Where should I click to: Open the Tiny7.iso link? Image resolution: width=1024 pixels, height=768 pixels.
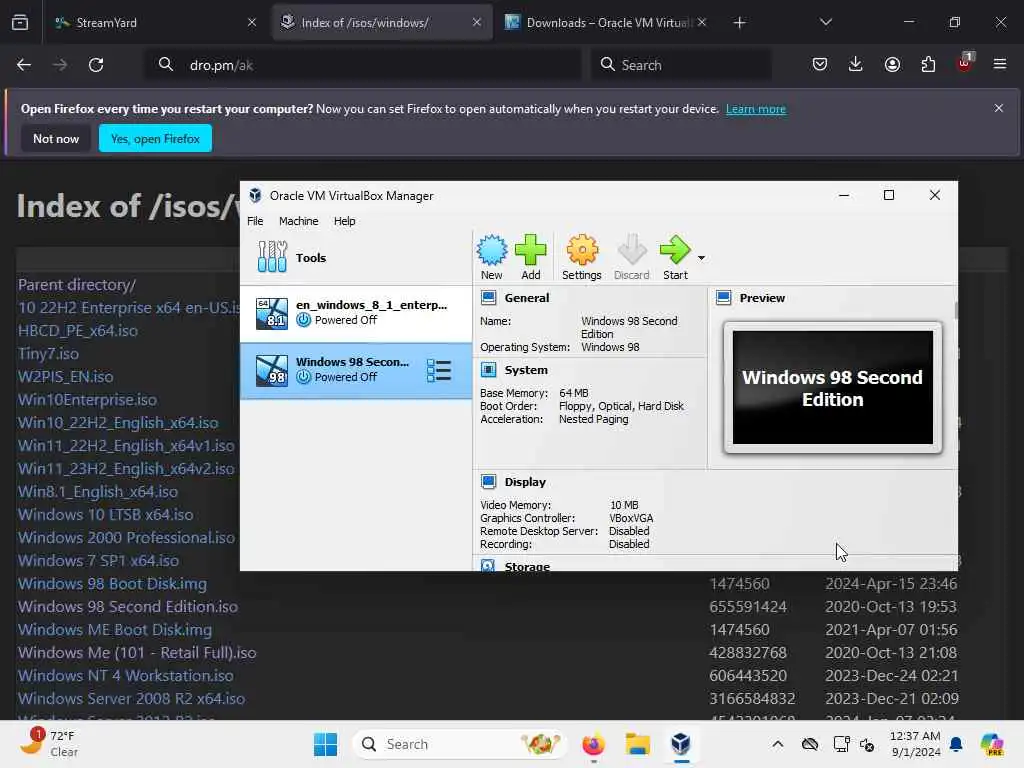48,353
